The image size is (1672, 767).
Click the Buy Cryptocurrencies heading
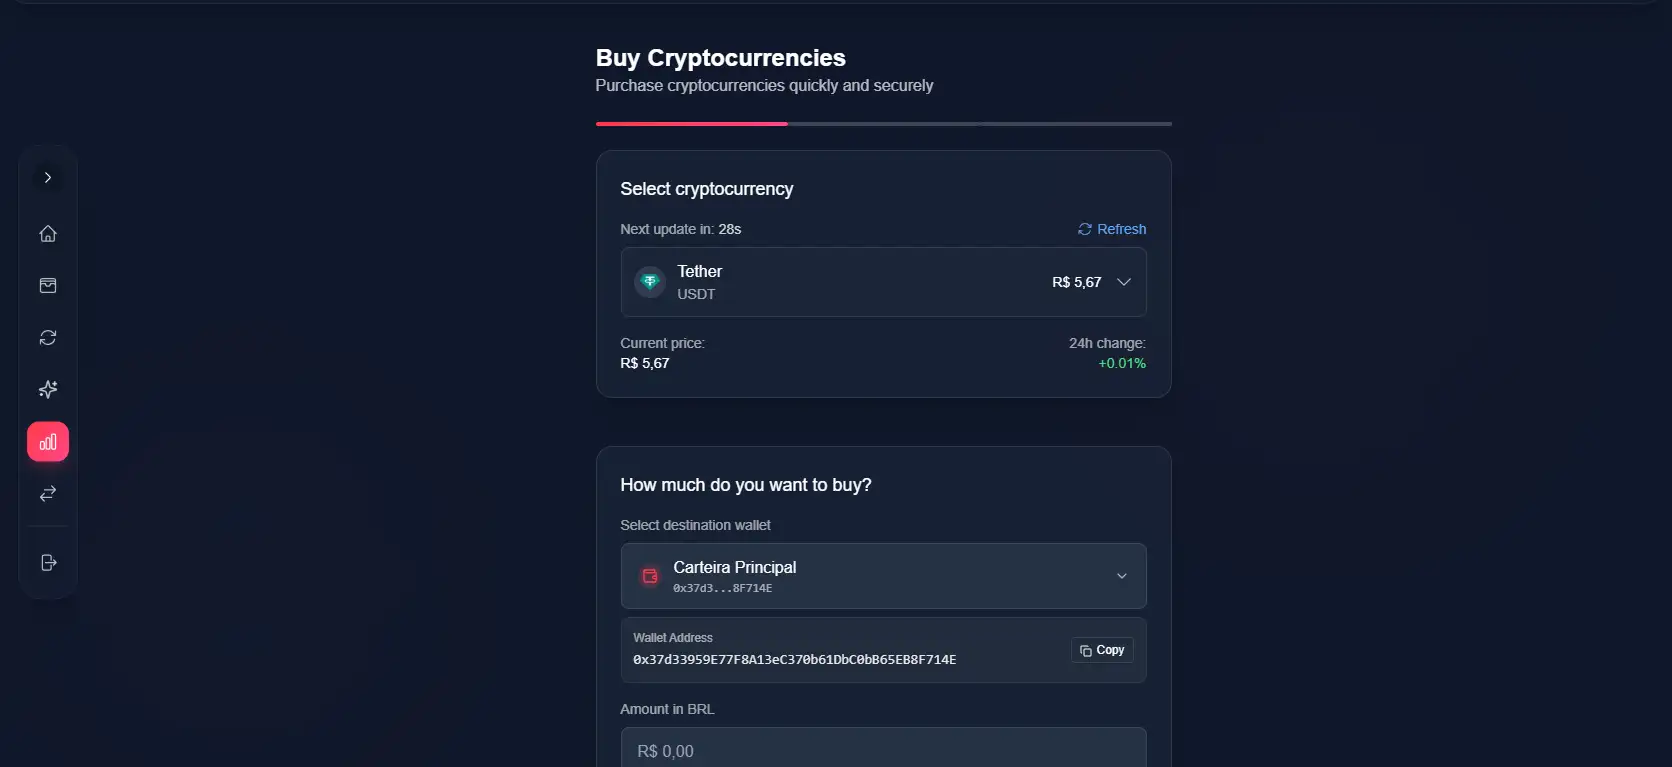pos(720,58)
